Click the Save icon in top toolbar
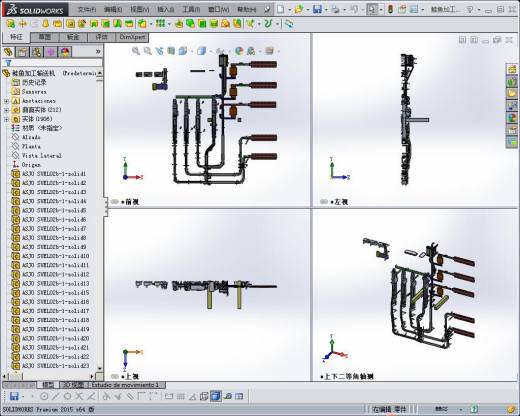This screenshot has height=416, width=520. pos(317,9)
